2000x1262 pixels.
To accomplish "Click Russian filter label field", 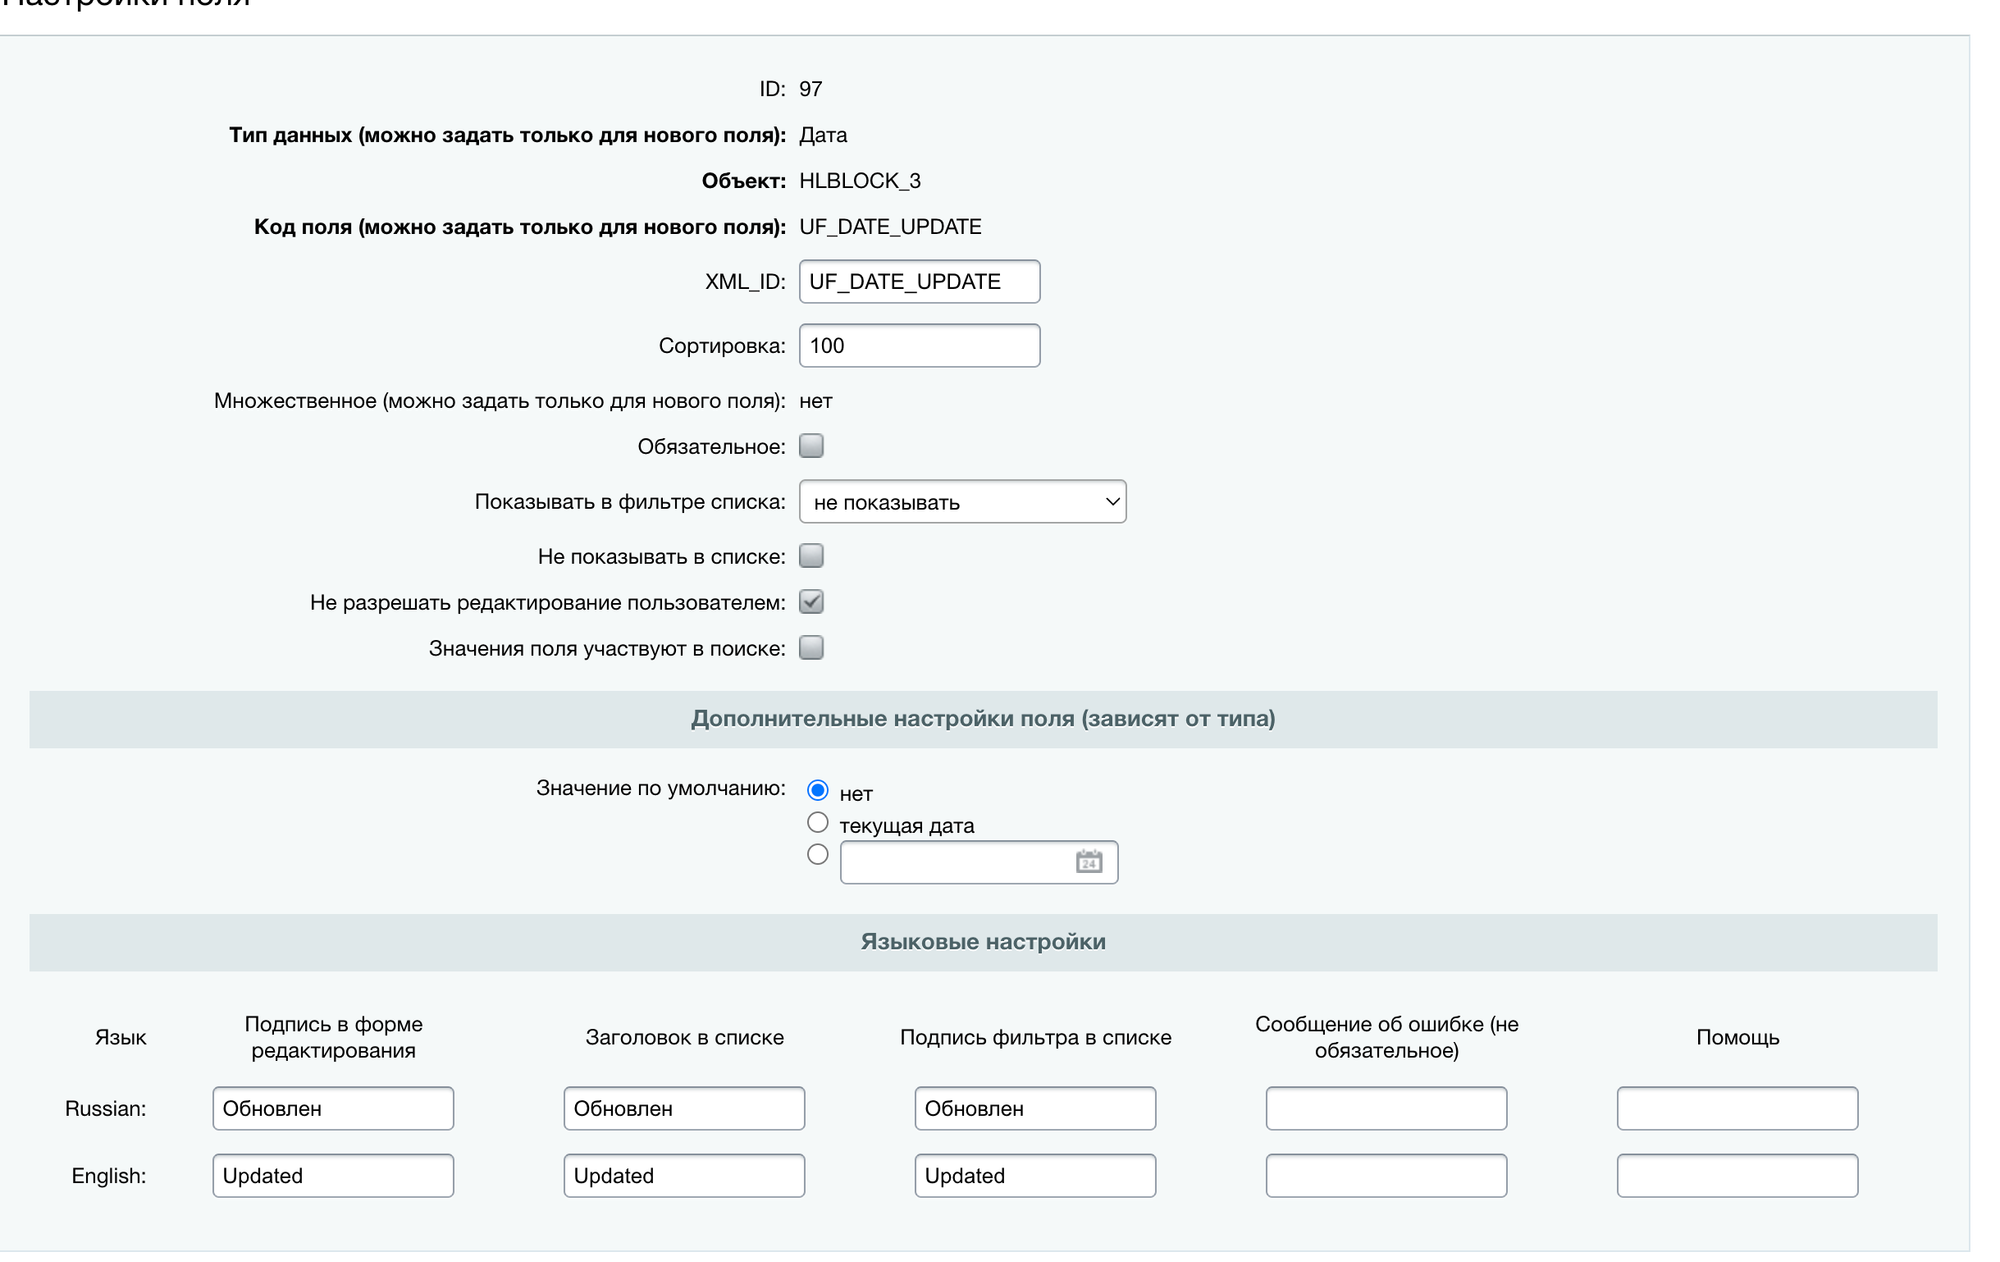I will pyautogui.click(x=1035, y=1109).
